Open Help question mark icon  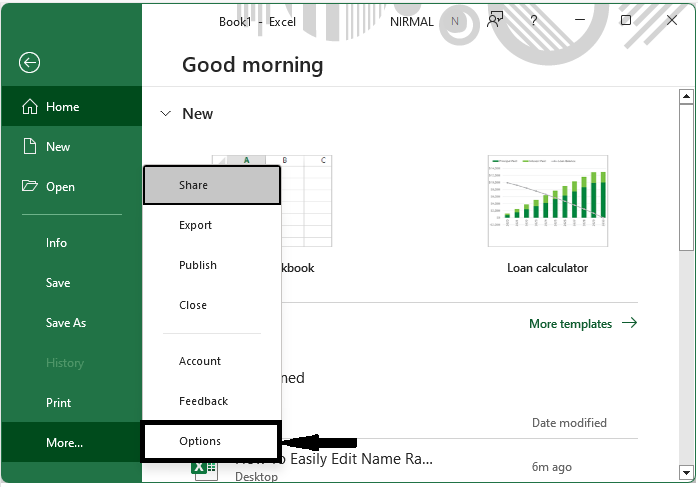click(533, 20)
